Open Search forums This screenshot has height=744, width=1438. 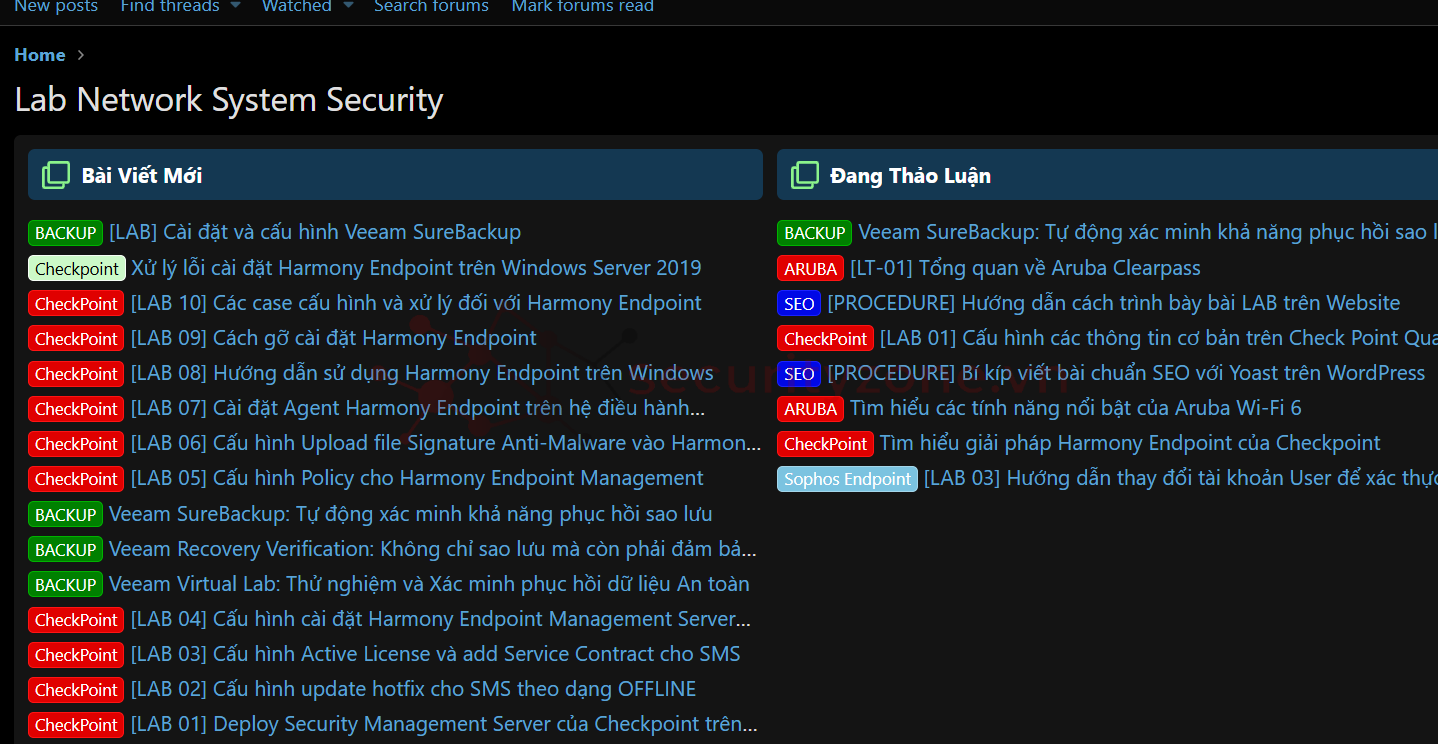[431, 6]
